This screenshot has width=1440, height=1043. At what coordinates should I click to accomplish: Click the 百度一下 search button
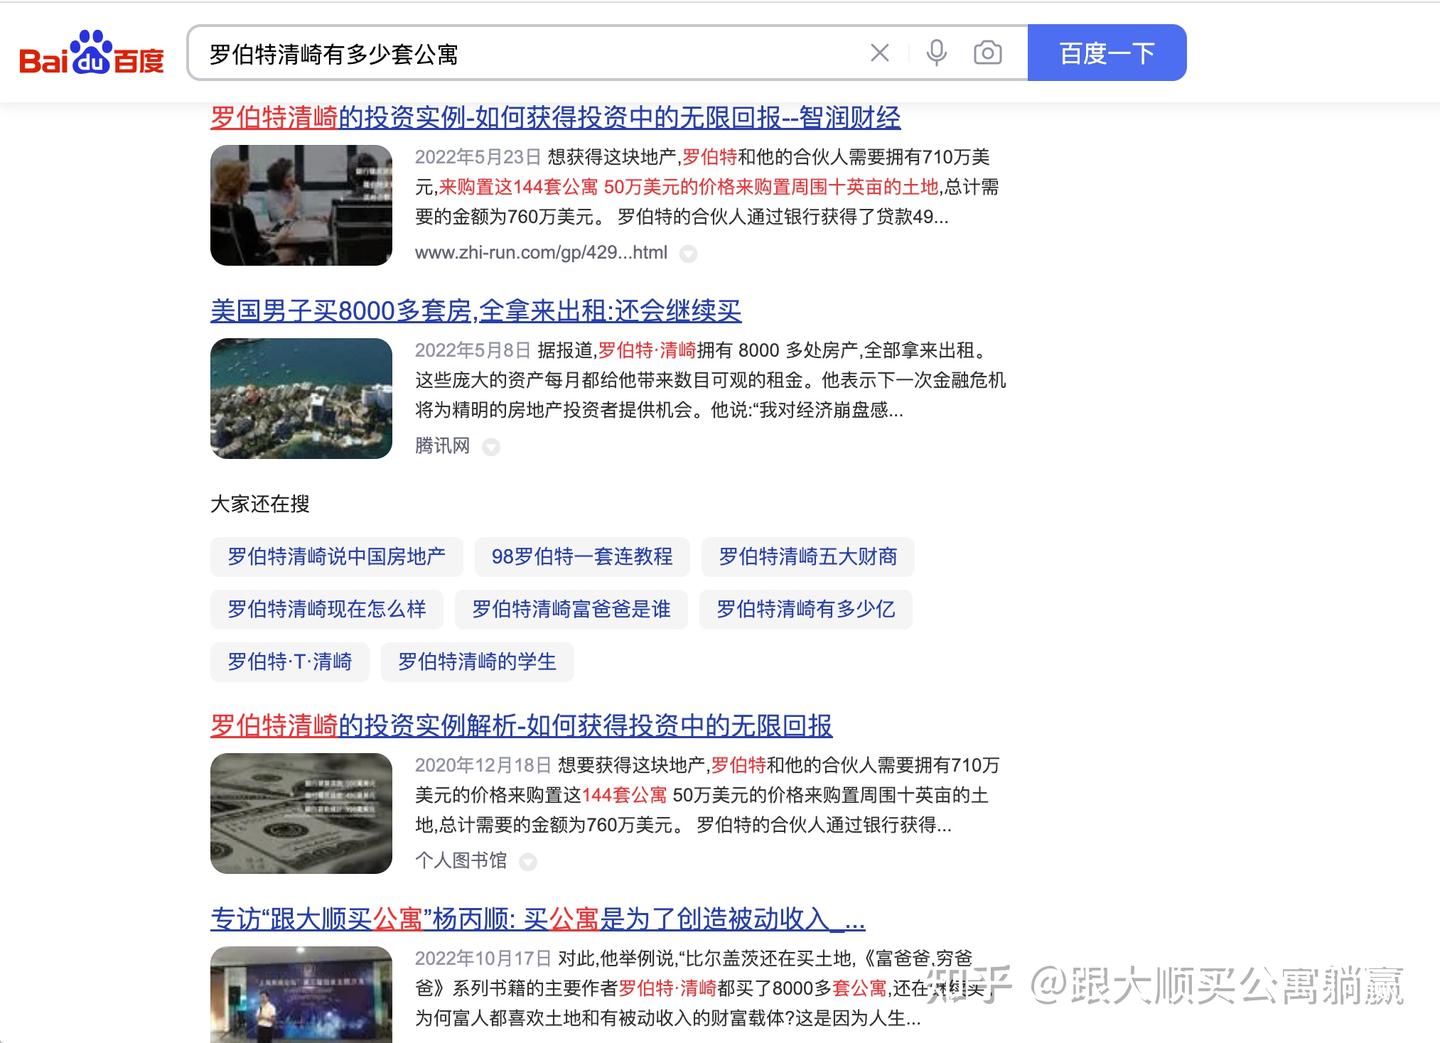pyautogui.click(x=1107, y=53)
